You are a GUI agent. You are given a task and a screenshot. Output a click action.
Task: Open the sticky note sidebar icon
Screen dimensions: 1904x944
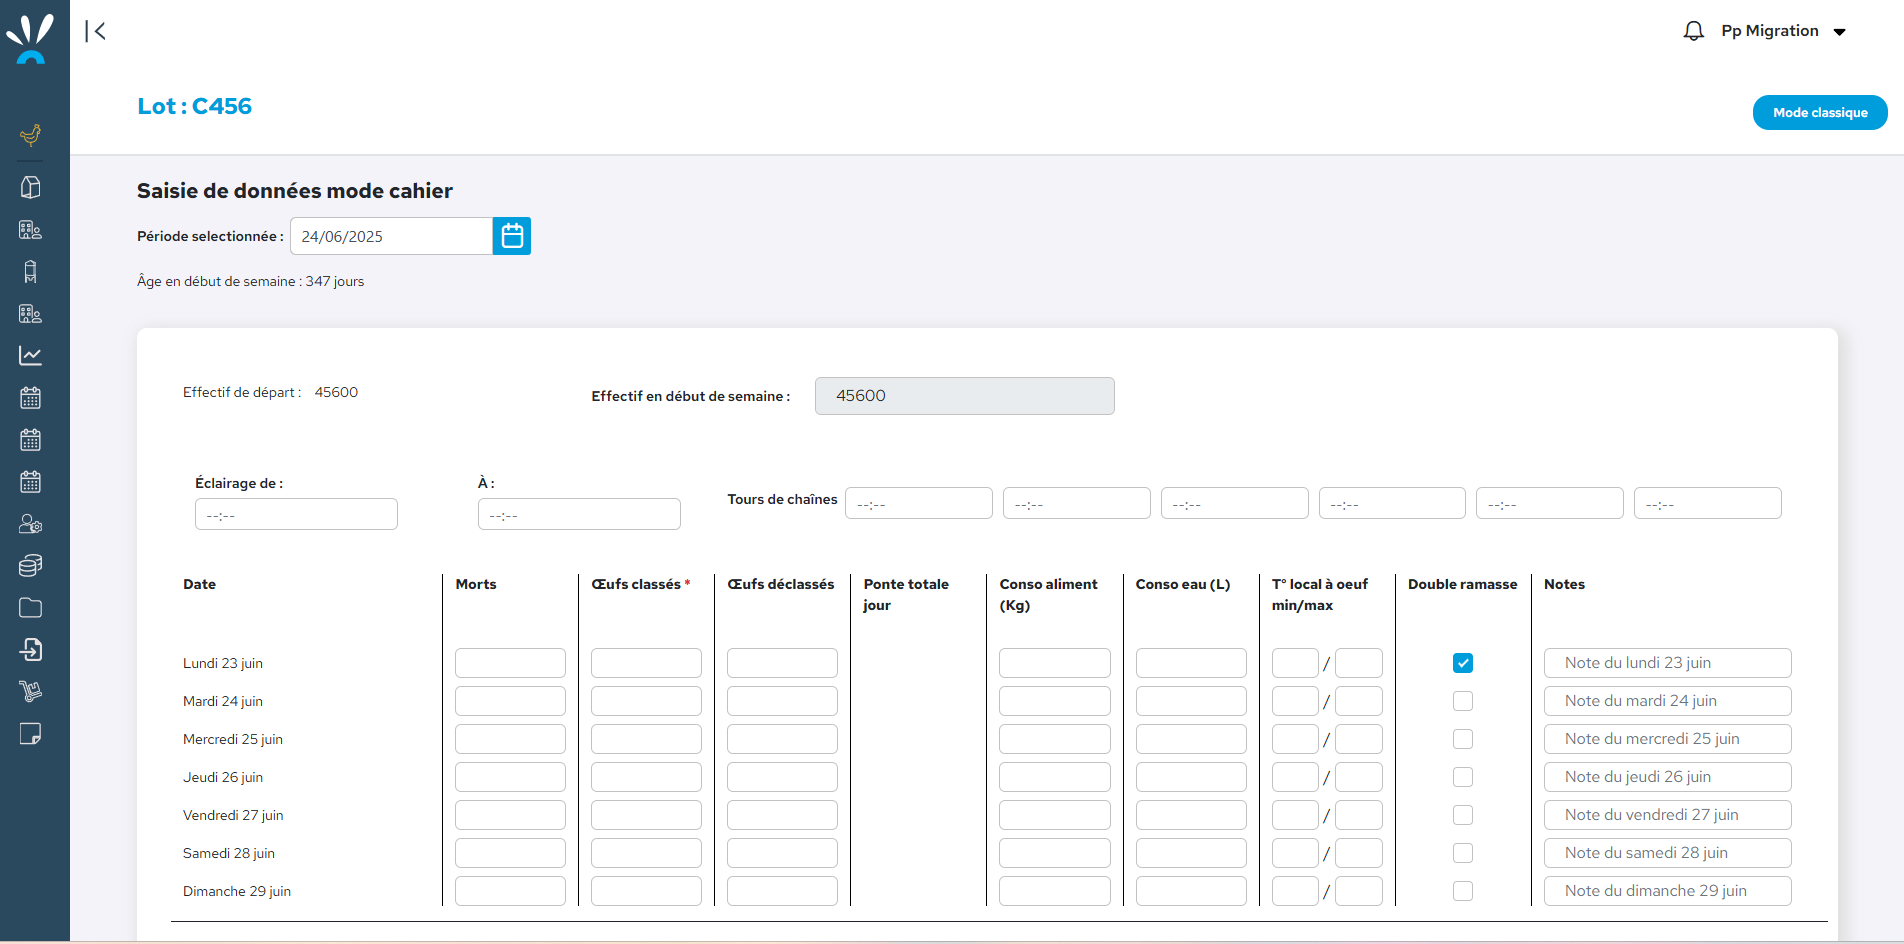(31, 734)
